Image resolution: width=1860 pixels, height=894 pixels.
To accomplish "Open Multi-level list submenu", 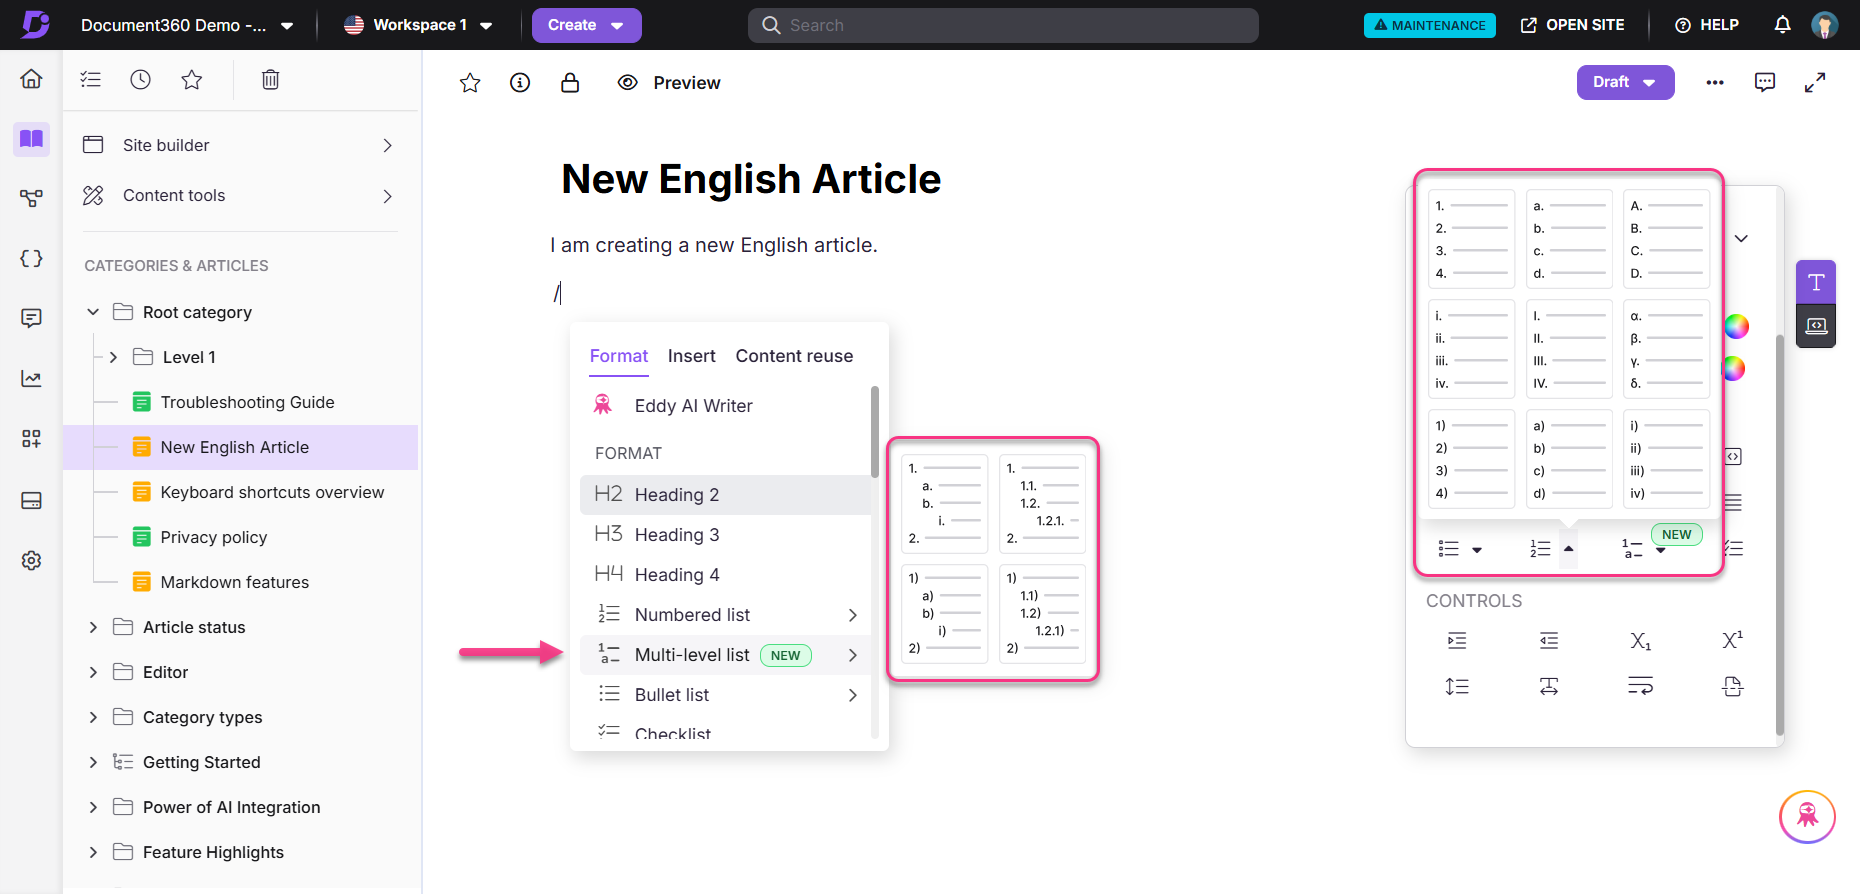I will (x=725, y=655).
